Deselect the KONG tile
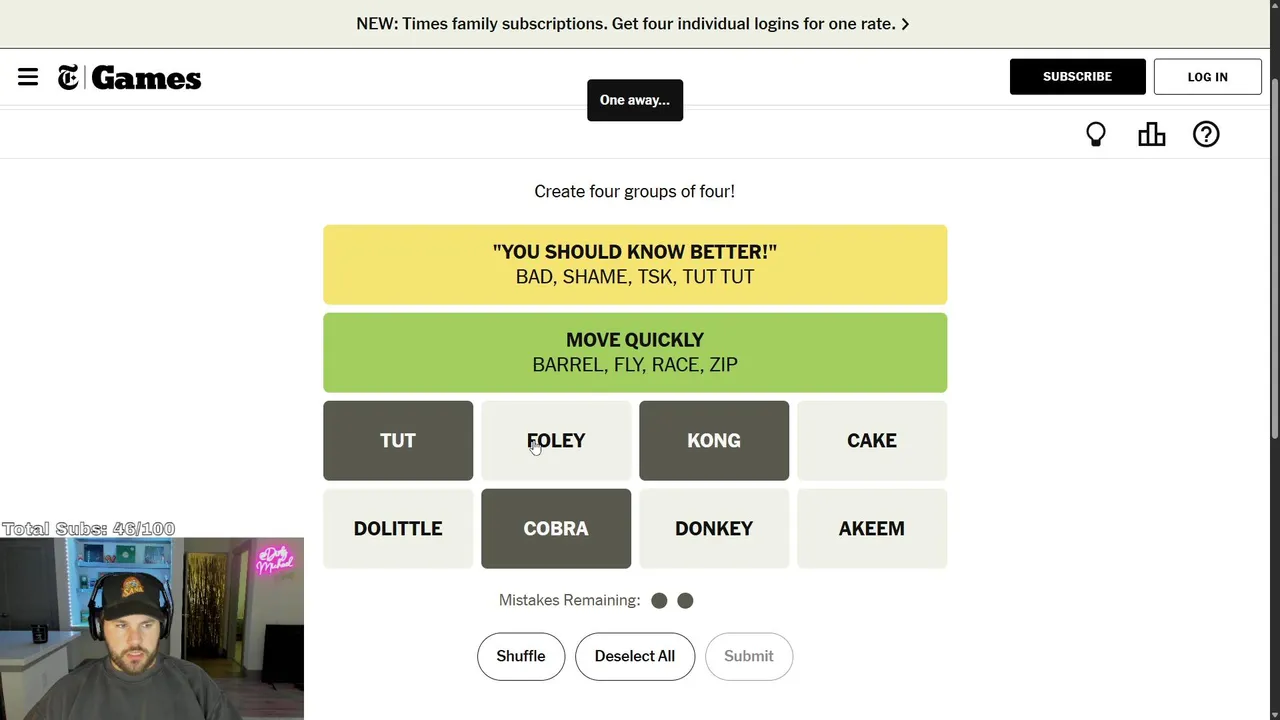Screen dimensions: 1280x720 (714, 440)
